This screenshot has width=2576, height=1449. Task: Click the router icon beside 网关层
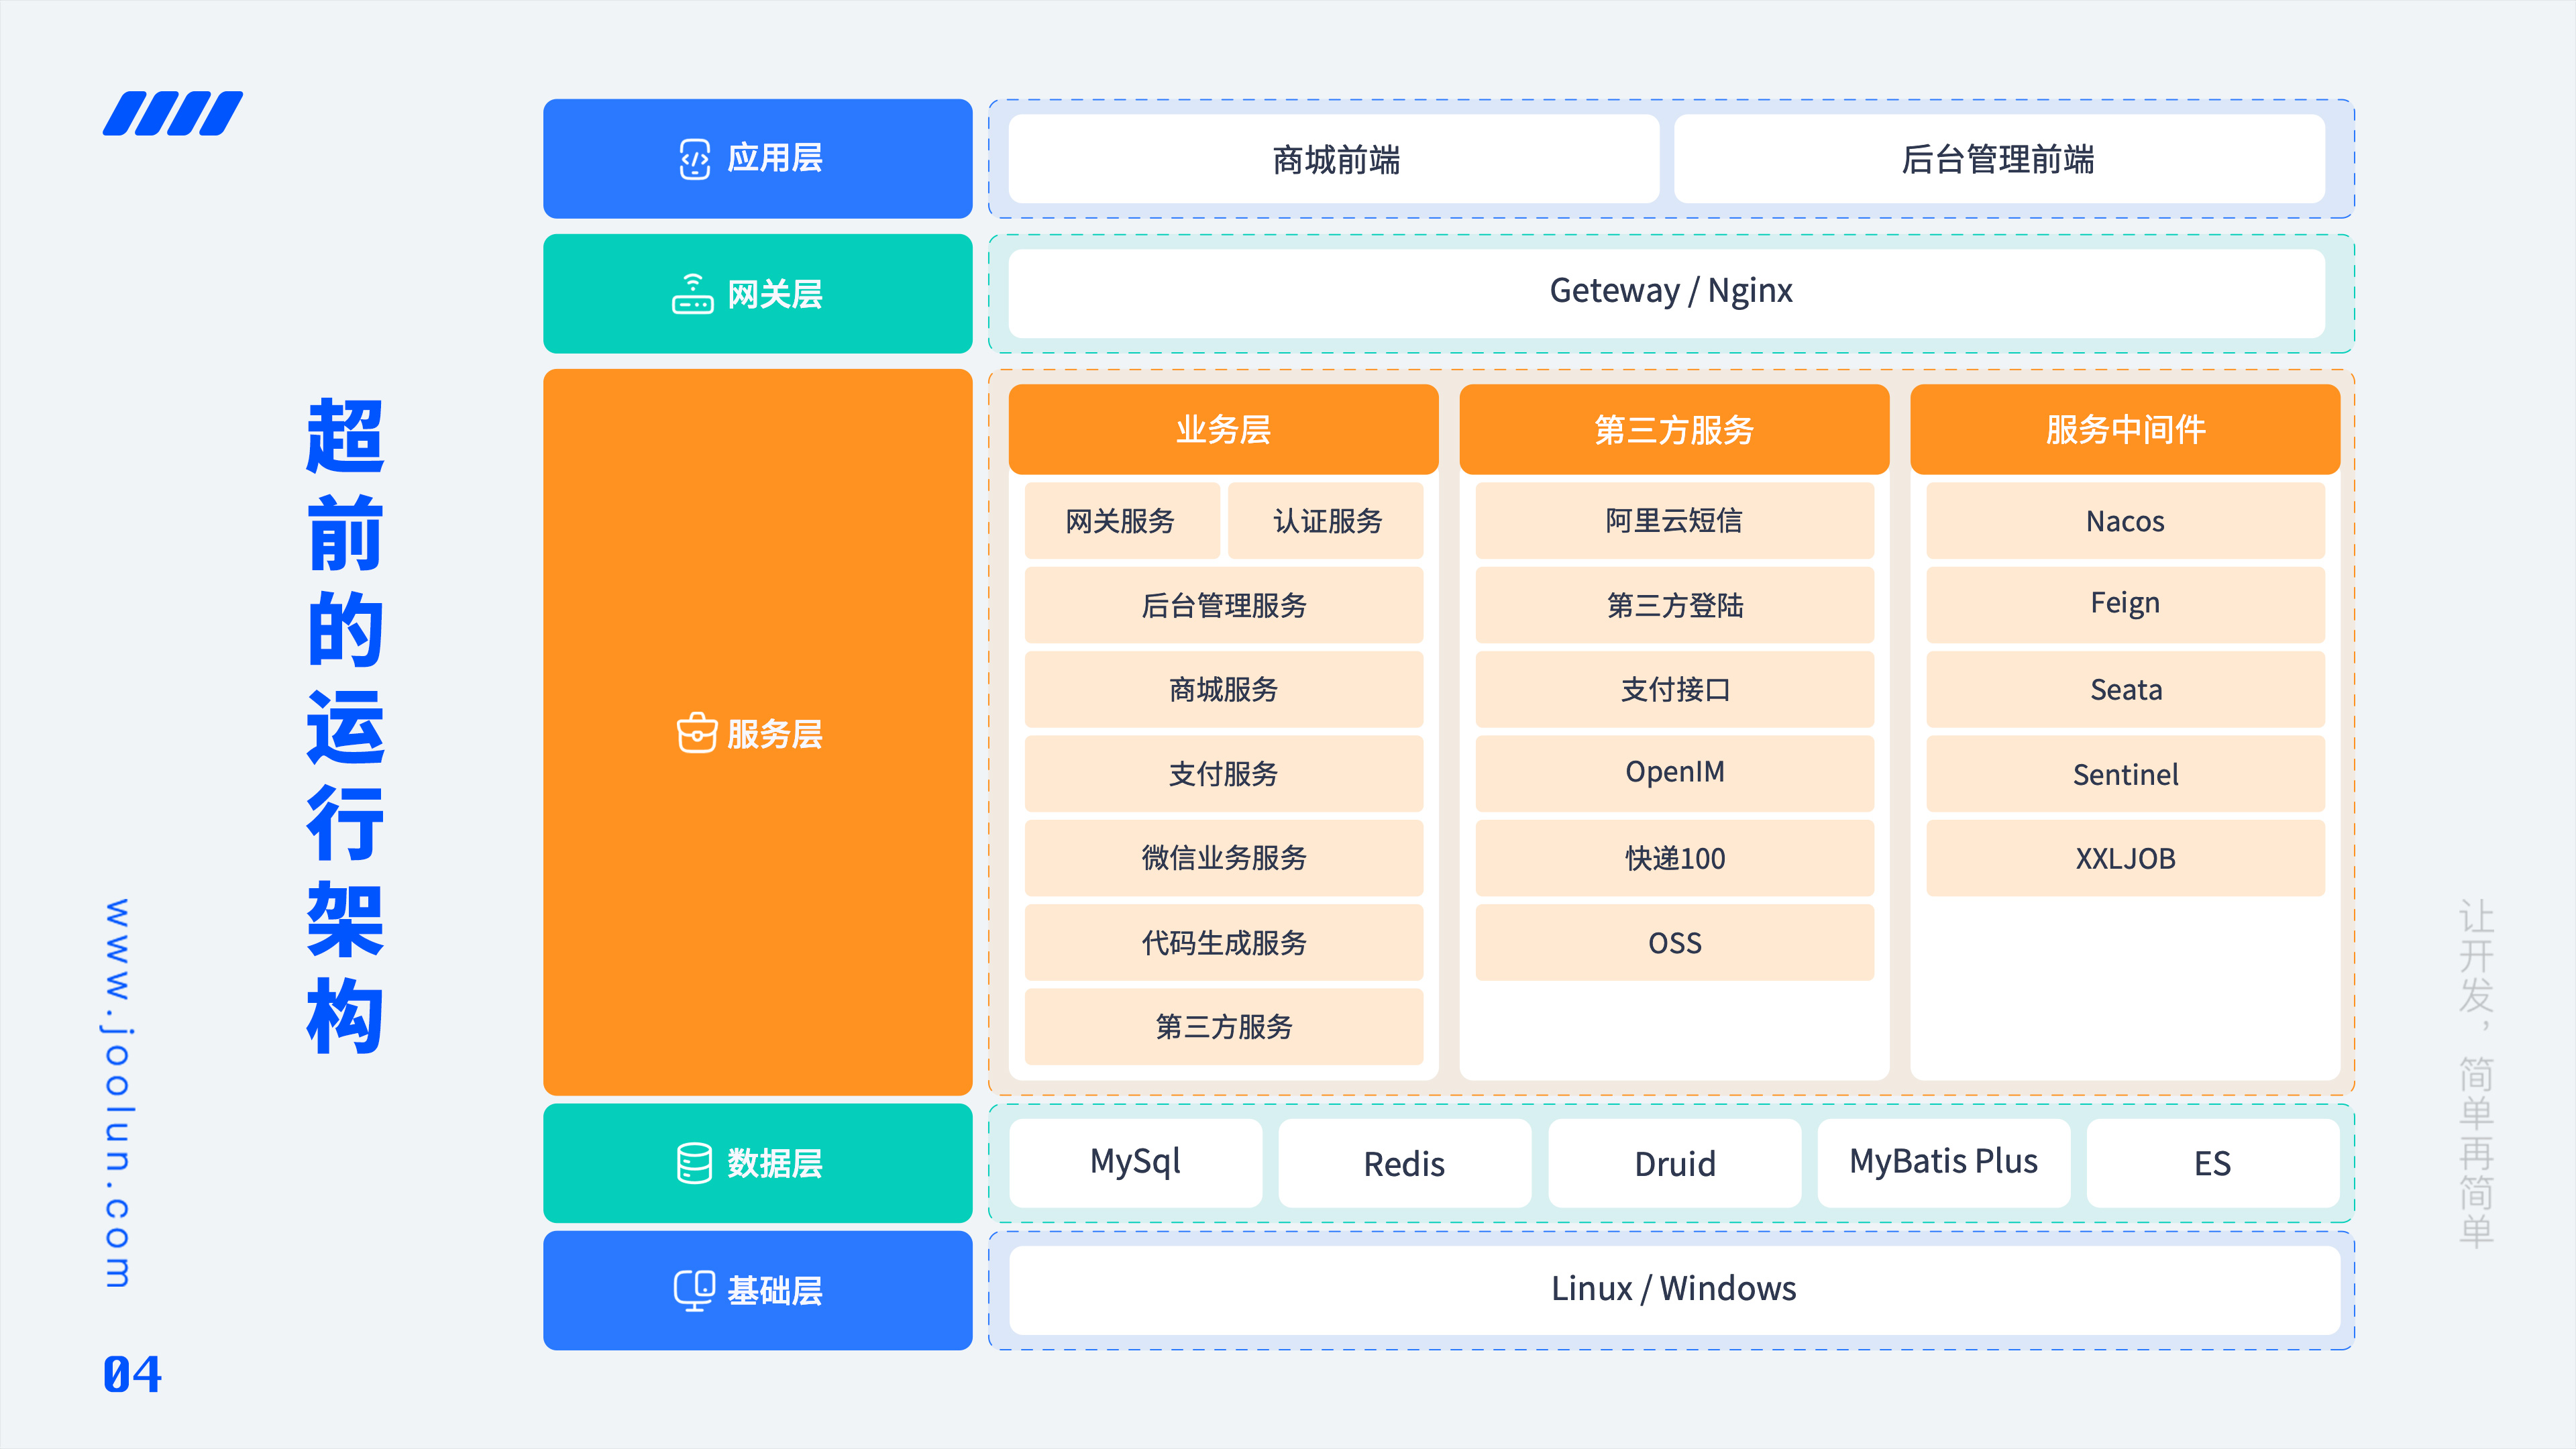(x=692, y=294)
